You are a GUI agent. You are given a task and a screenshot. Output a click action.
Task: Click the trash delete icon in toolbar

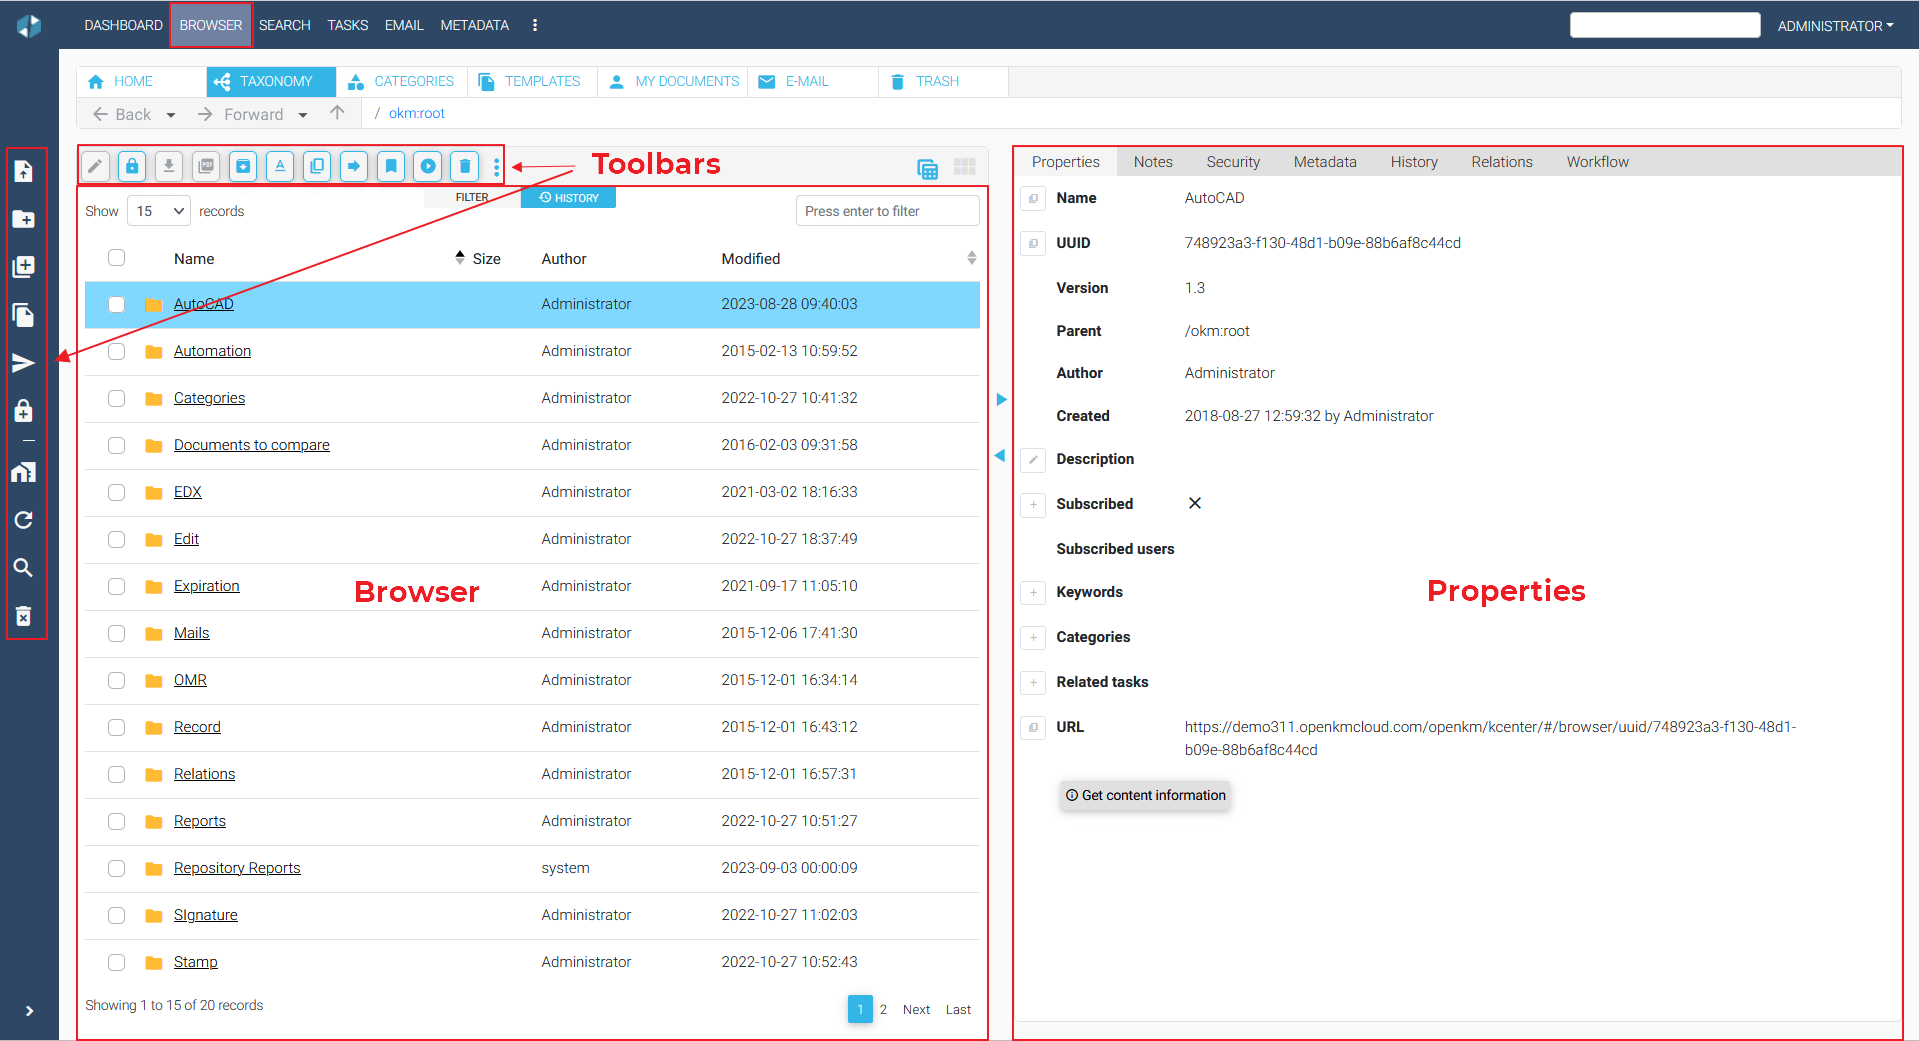[465, 166]
